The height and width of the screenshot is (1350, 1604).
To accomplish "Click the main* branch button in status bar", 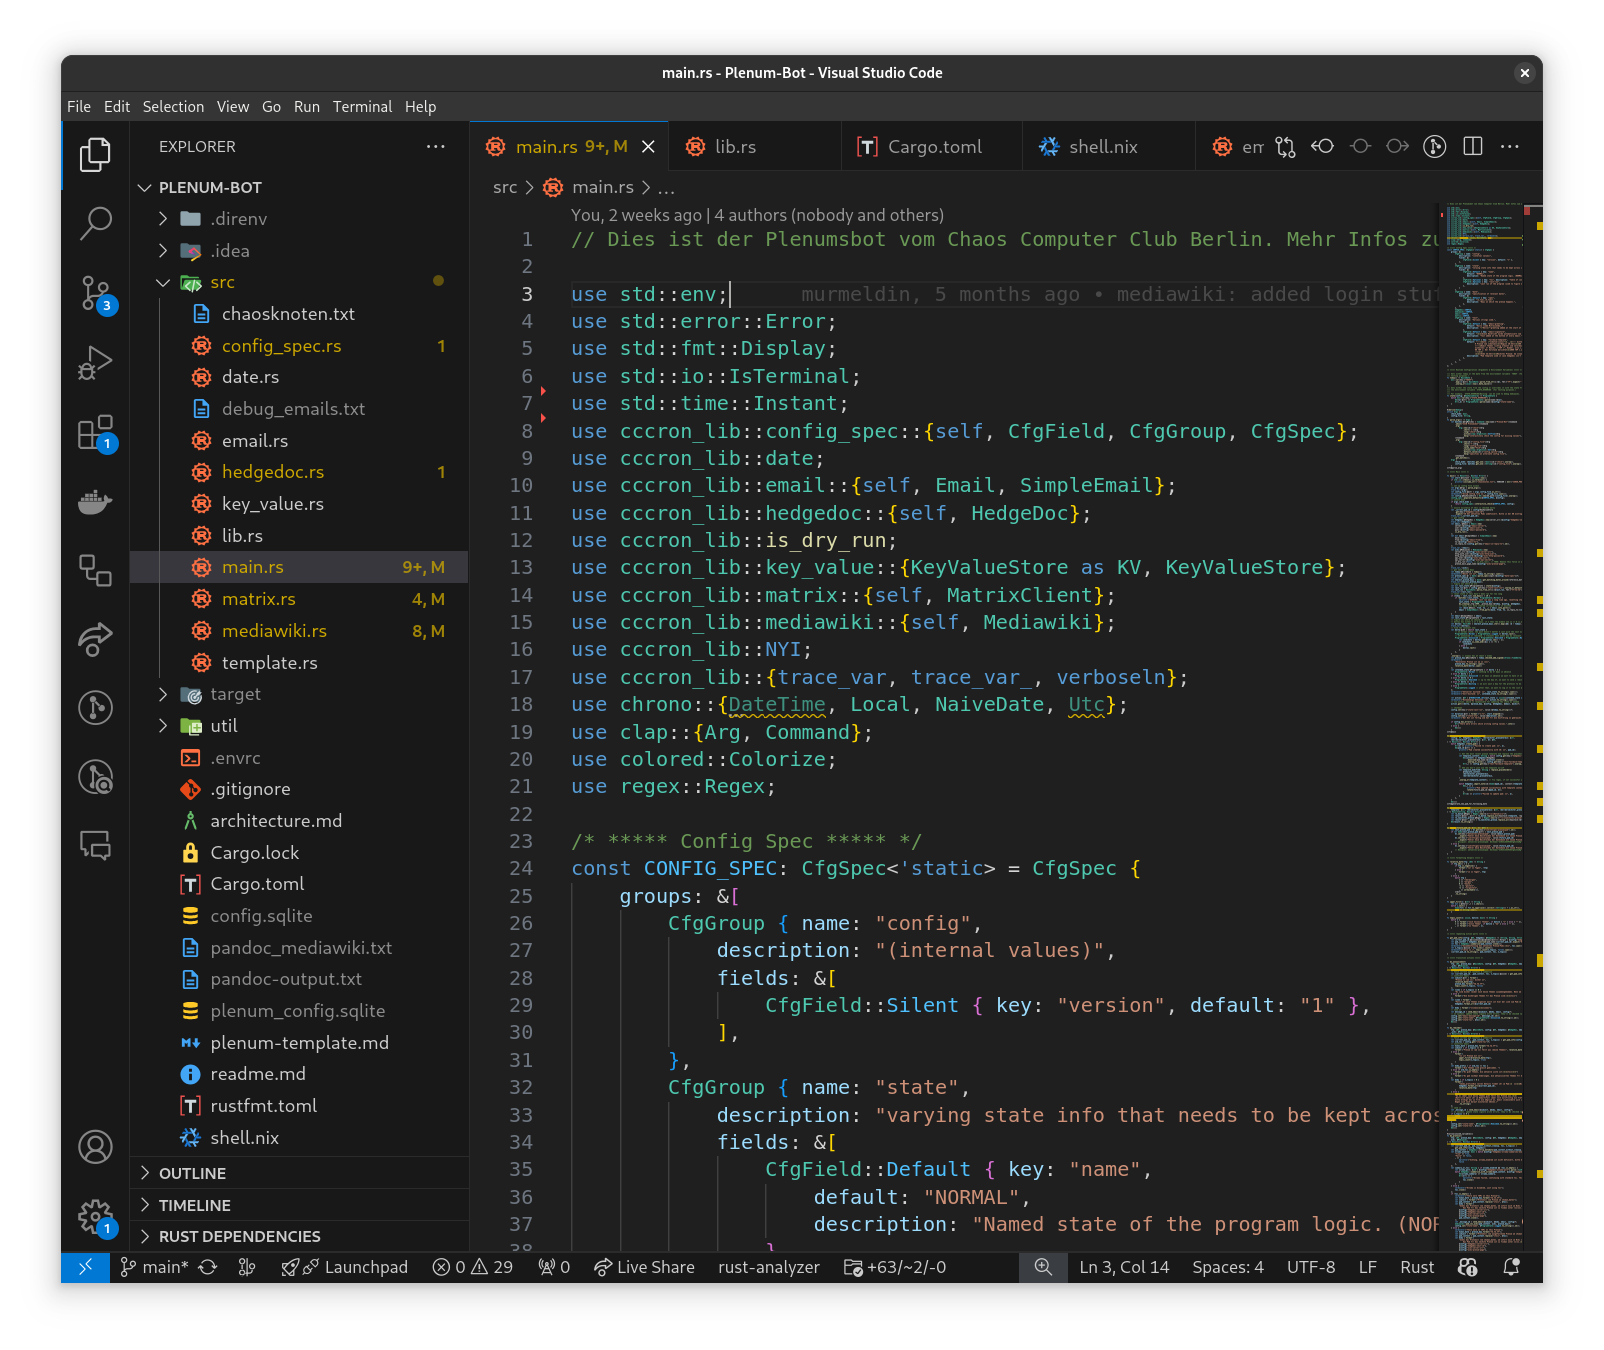I will pos(155,1267).
